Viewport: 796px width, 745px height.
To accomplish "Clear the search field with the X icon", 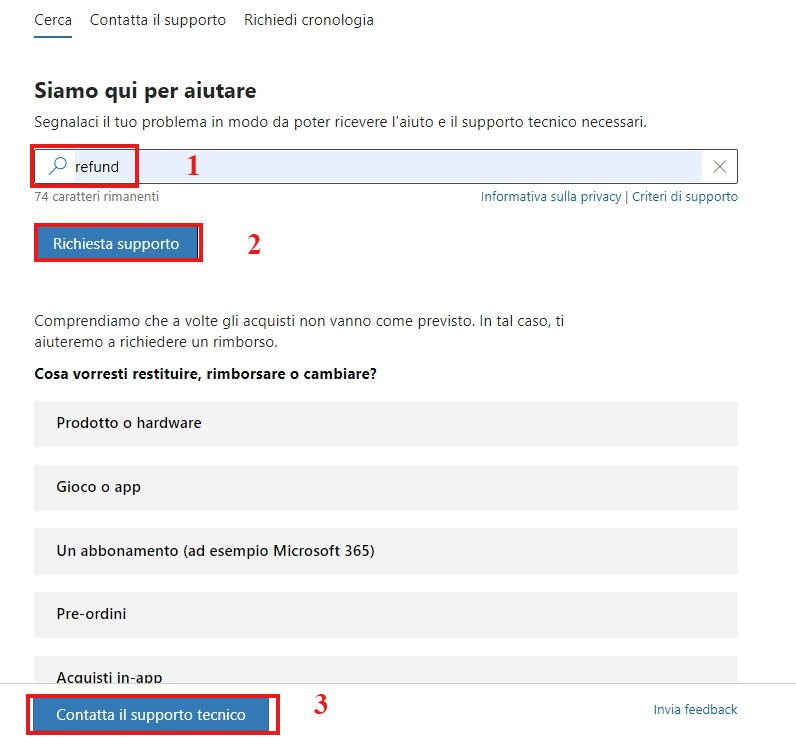I will pyautogui.click(x=719, y=166).
